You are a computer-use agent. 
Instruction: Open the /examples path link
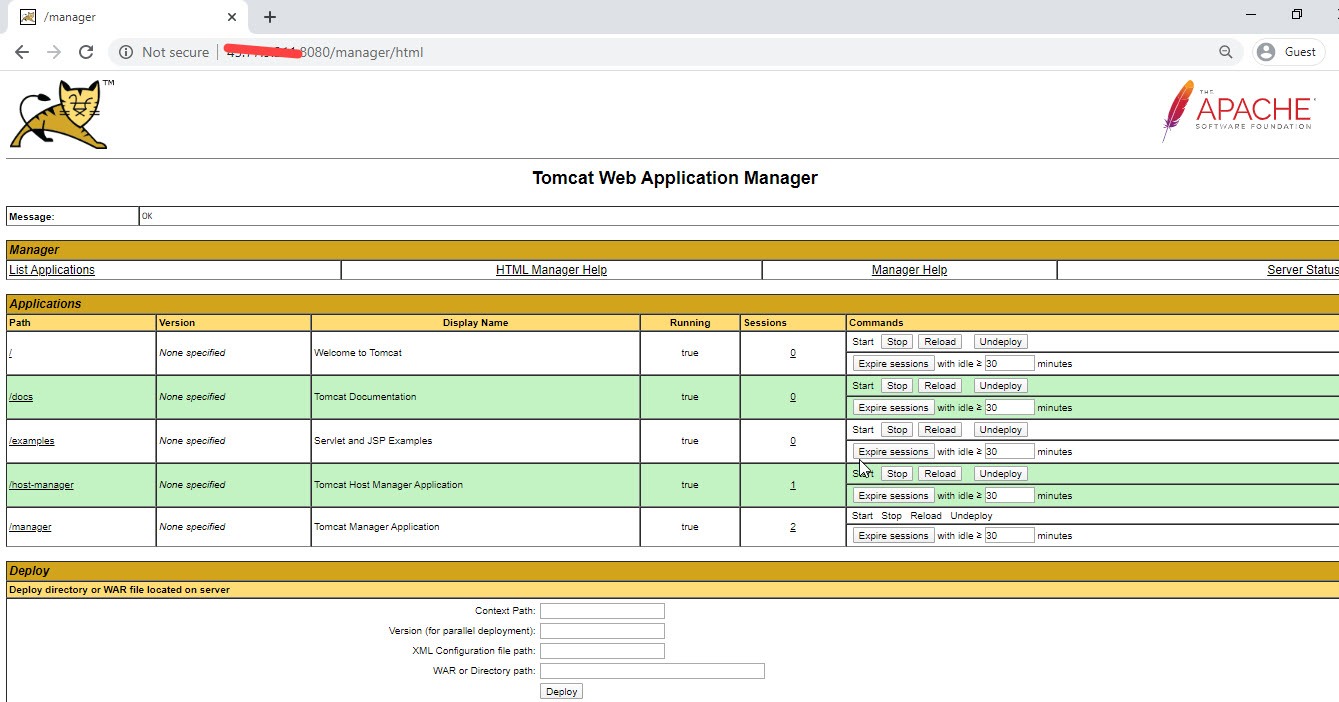(32, 441)
